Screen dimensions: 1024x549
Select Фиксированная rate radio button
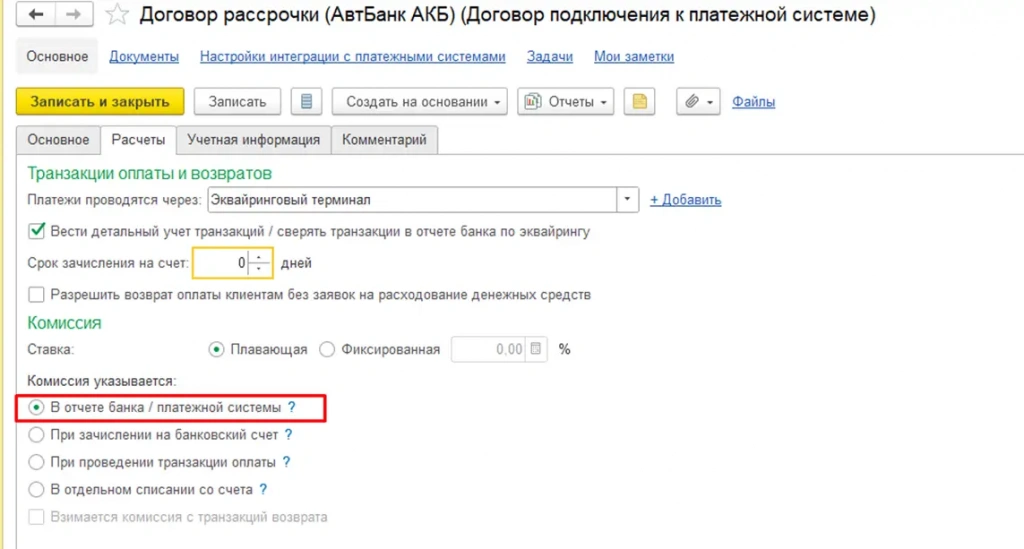coord(327,350)
